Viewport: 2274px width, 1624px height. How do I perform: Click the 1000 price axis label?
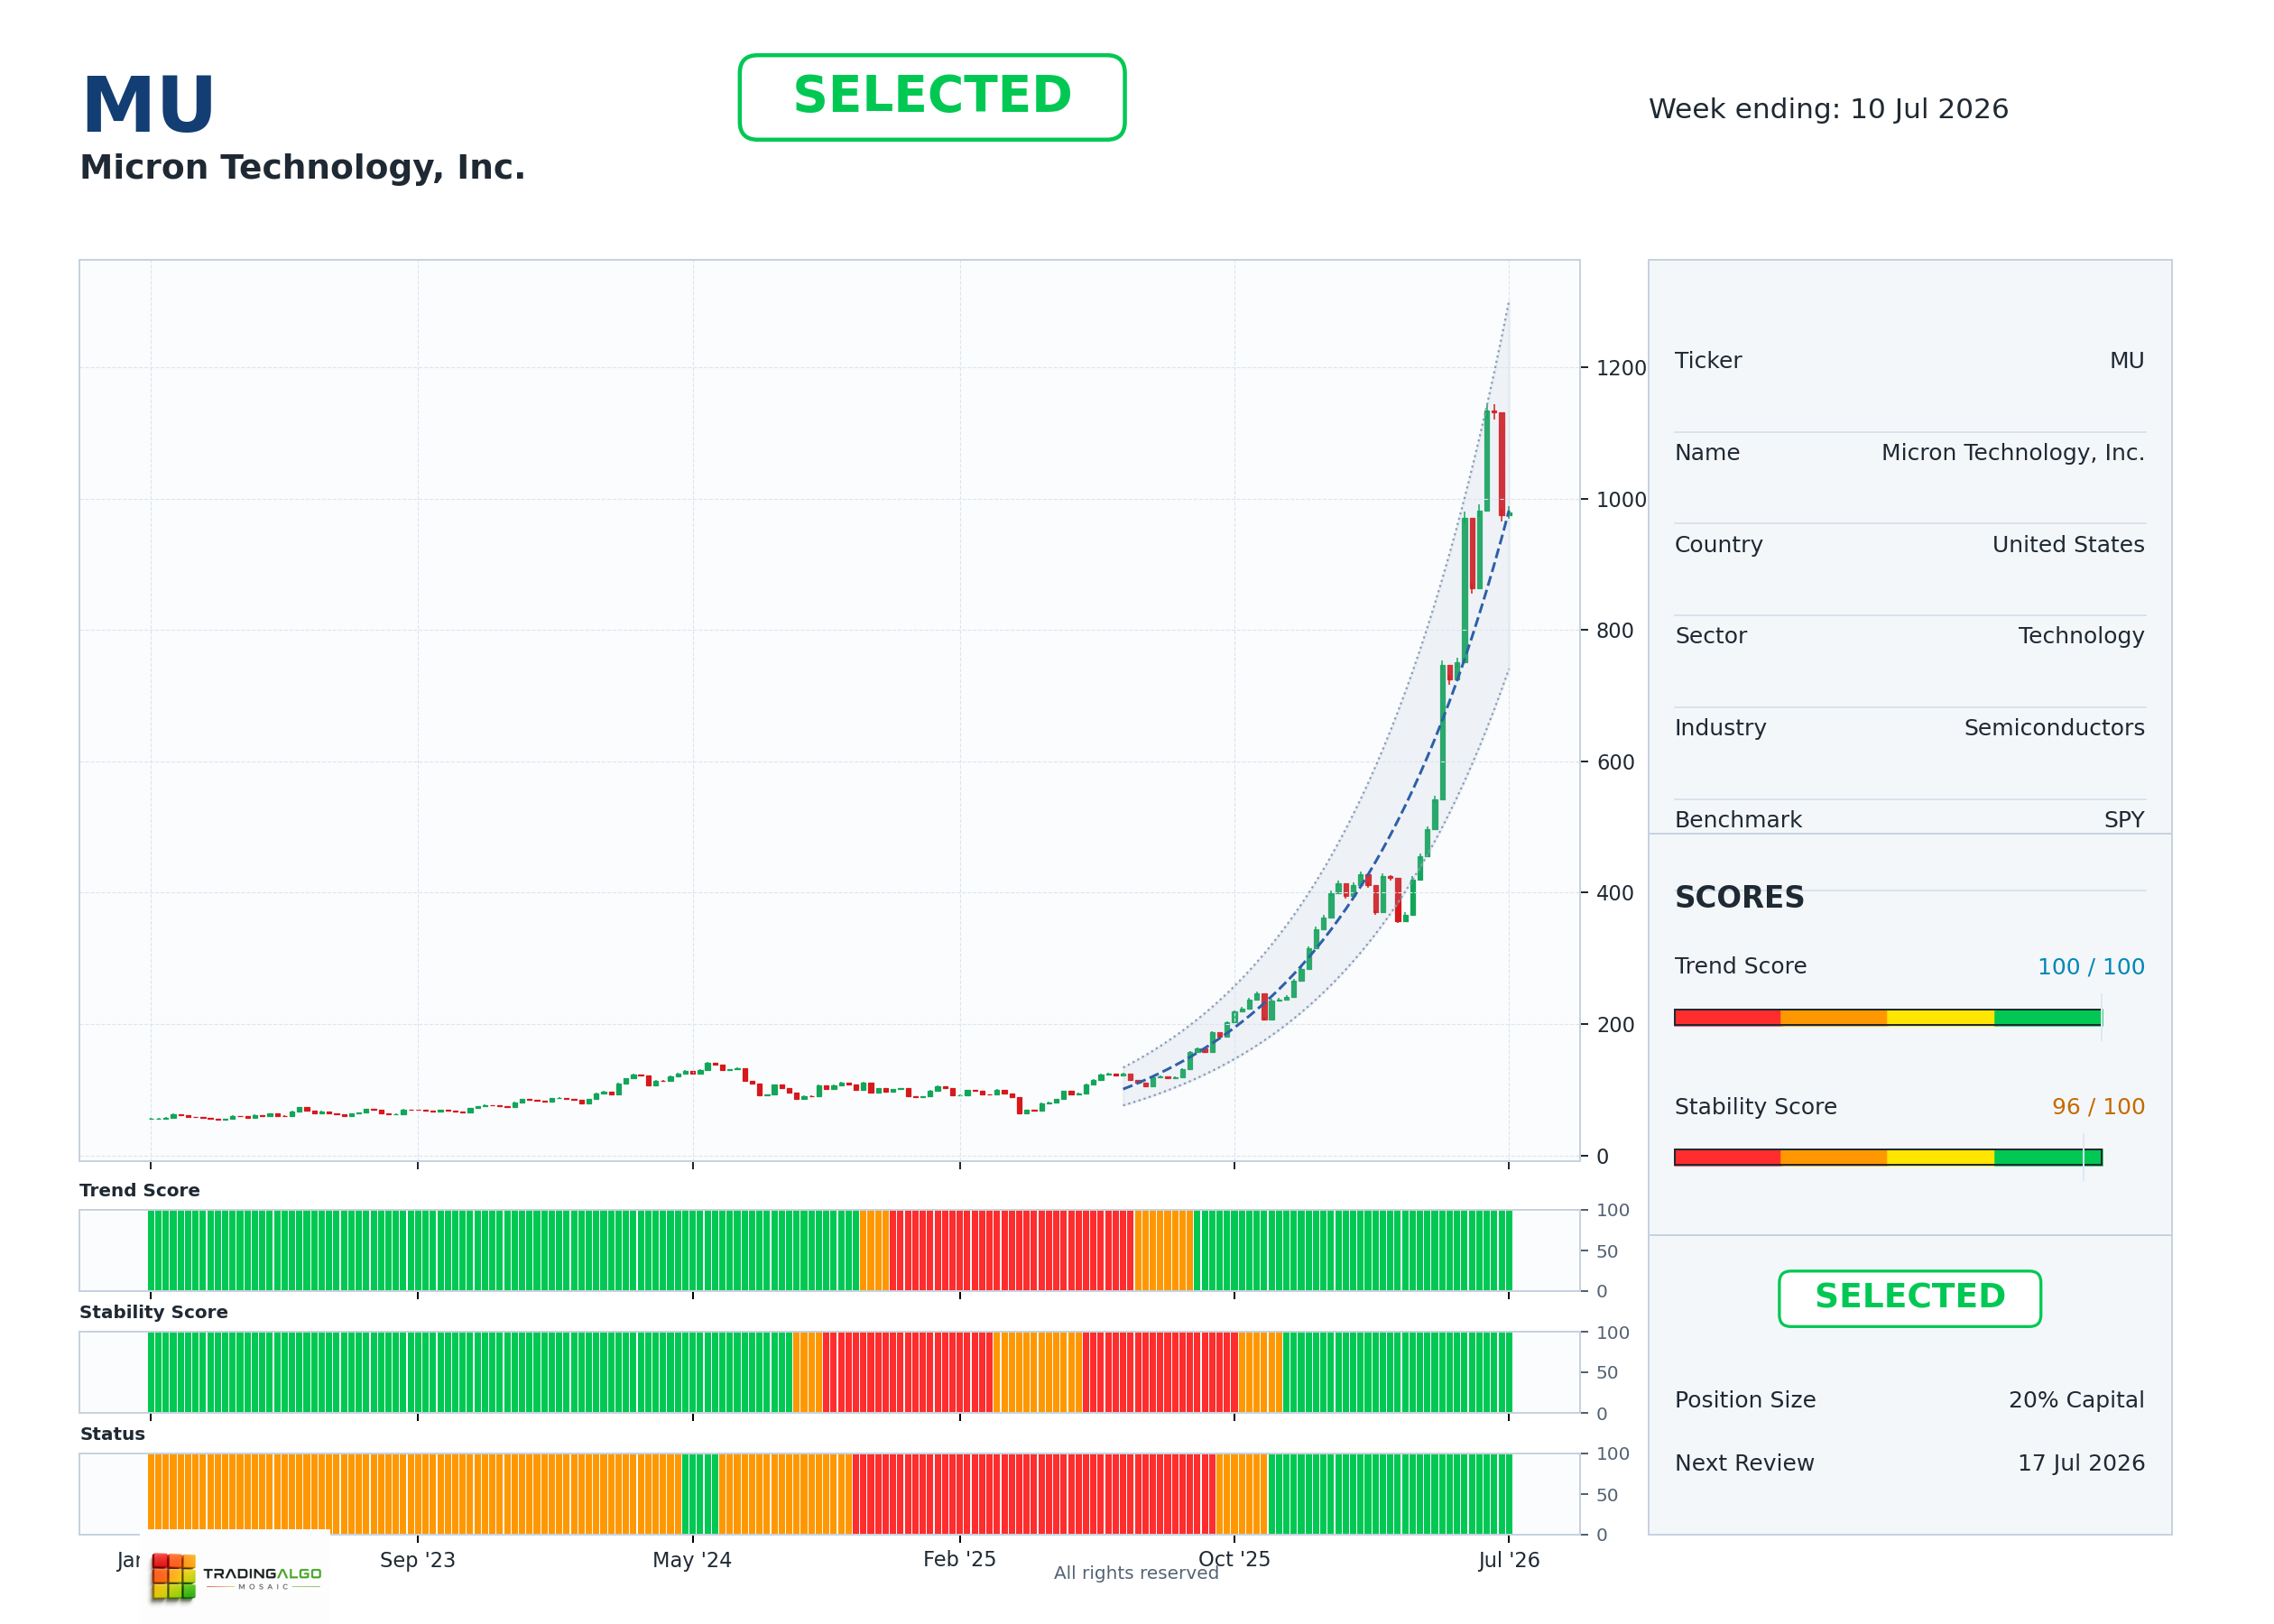pos(1620,499)
